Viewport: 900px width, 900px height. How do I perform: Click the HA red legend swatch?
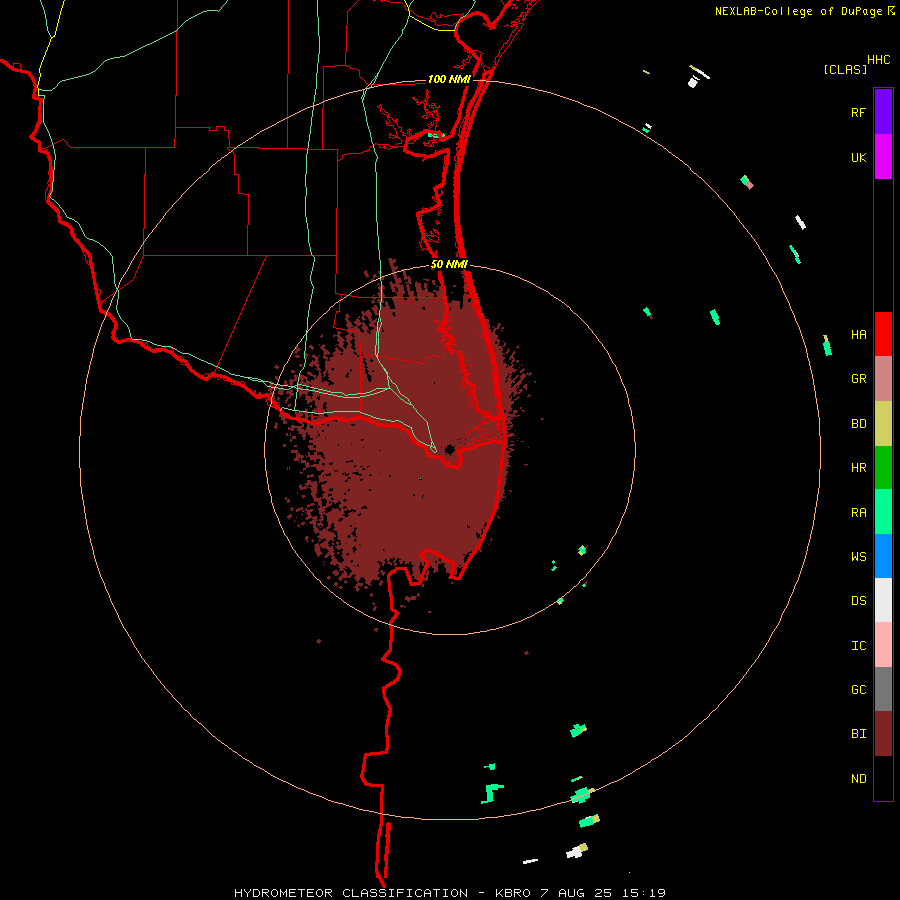tap(883, 334)
